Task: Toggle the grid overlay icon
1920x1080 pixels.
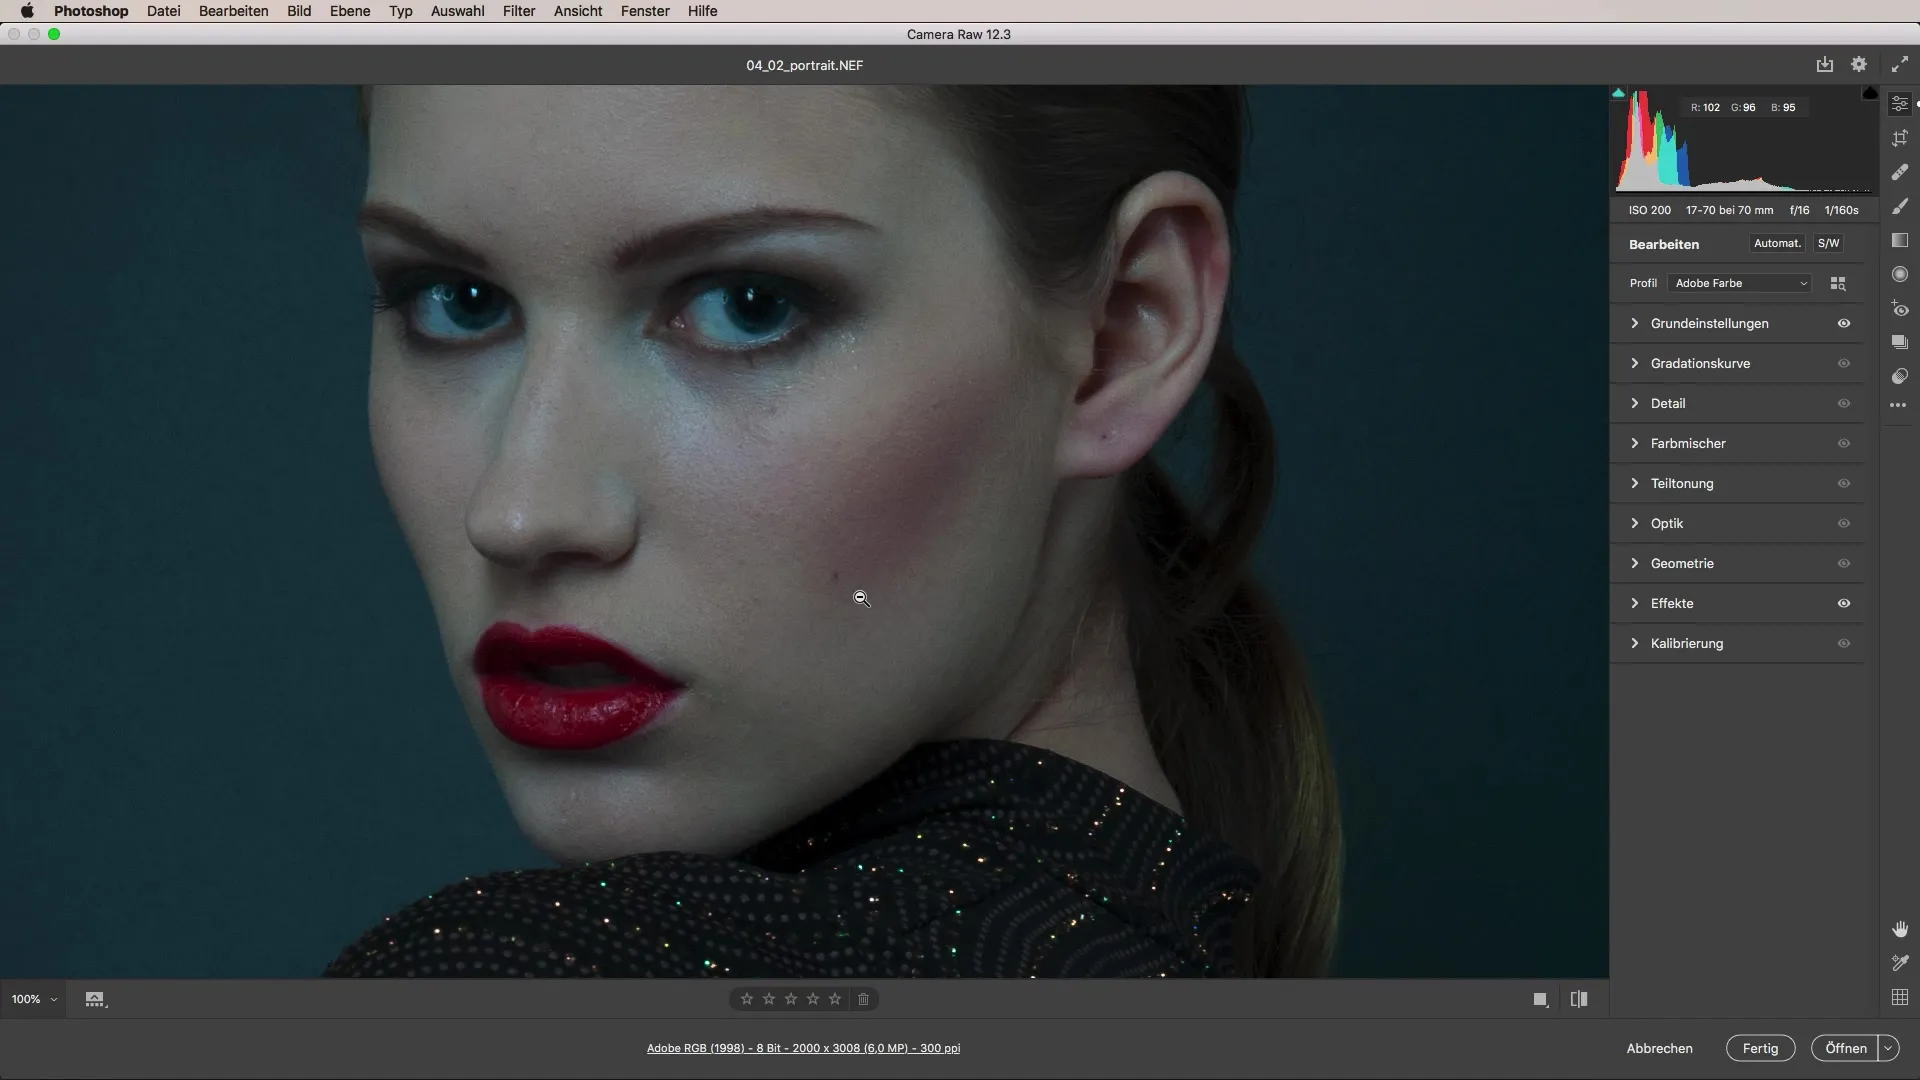Action: 1900,997
